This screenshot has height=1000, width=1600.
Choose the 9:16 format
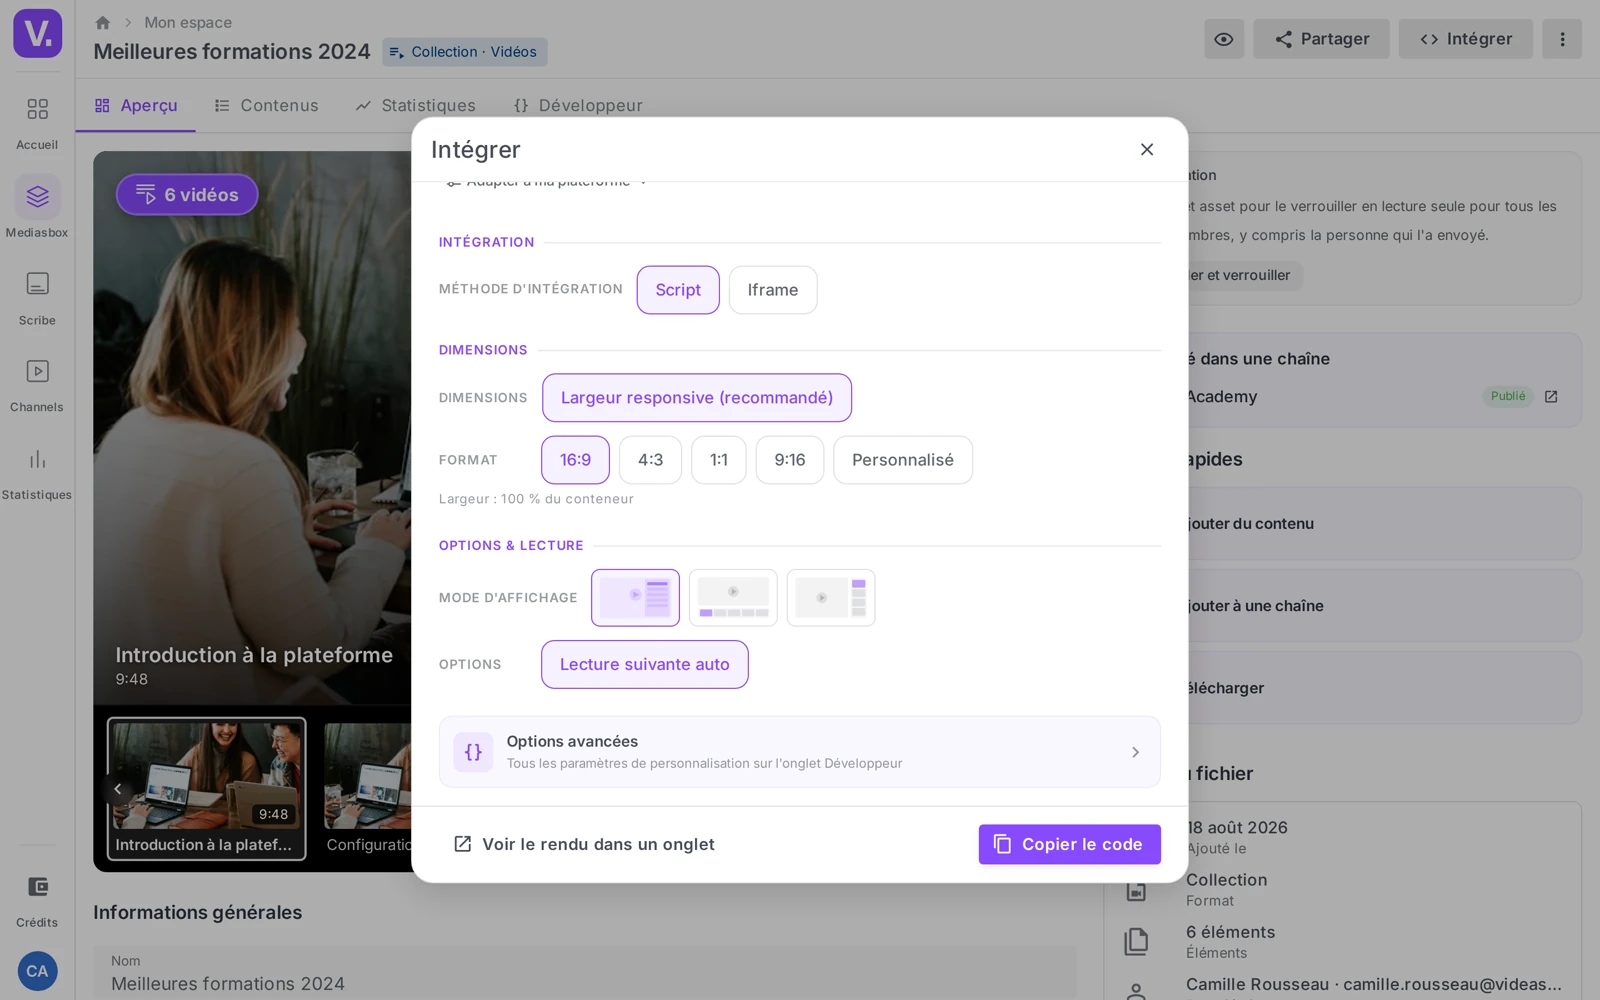pyautogui.click(x=789, y=460)
